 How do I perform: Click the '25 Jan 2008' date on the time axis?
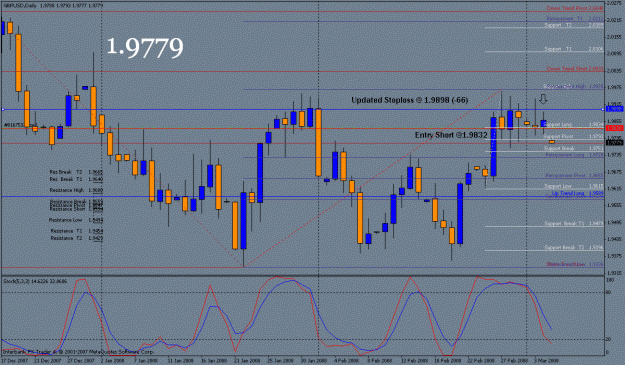(x=280, y=361)
